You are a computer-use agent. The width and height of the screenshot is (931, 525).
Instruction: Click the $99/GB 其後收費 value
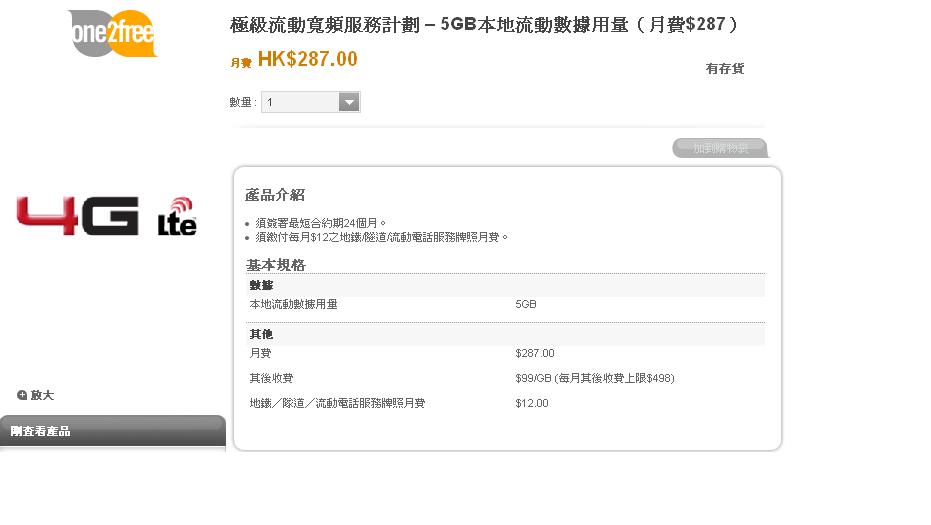(594, 379)
